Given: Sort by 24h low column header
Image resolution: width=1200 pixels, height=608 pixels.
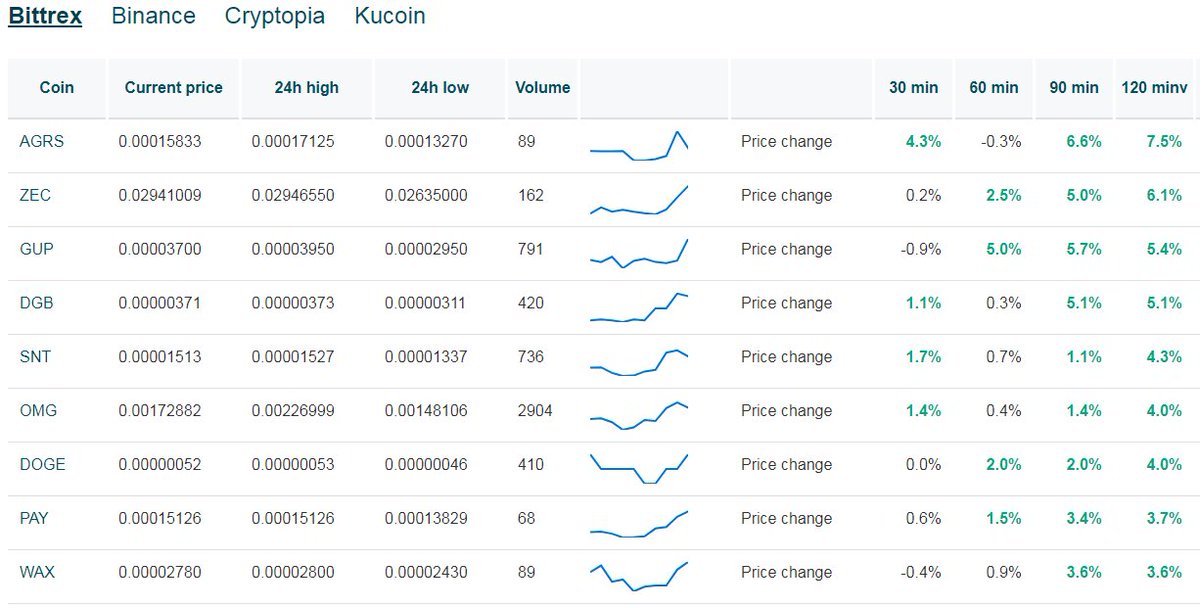Looking at the screenshot, I should [440, 88].
